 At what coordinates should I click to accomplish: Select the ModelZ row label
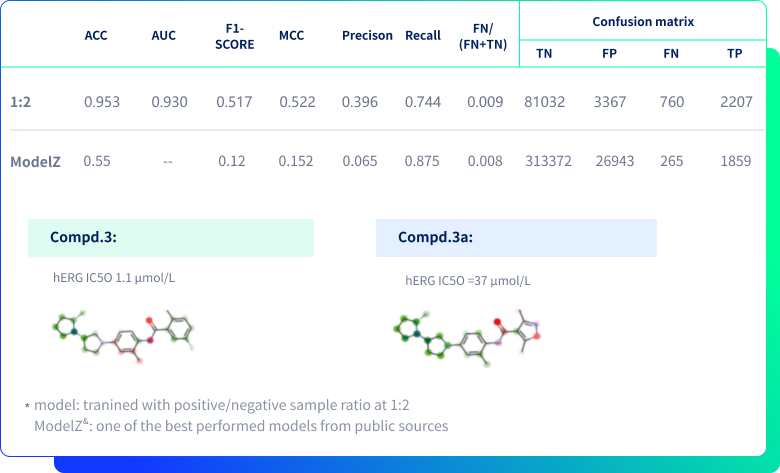coord(35,162)
